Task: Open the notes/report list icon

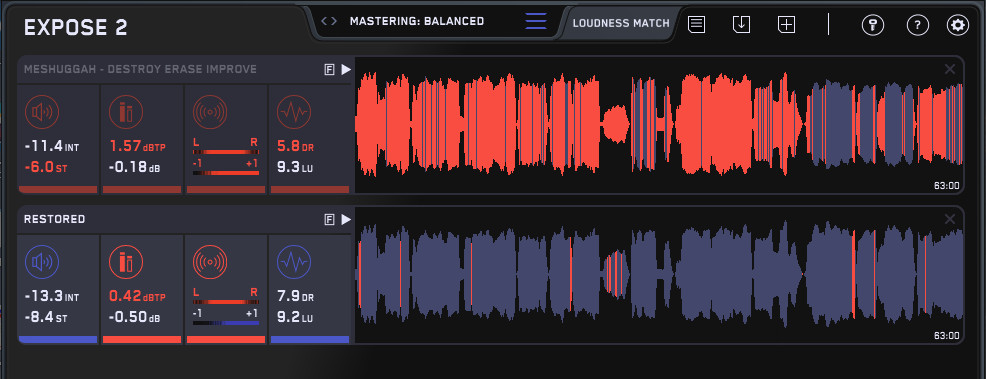Action: (696, 25)
